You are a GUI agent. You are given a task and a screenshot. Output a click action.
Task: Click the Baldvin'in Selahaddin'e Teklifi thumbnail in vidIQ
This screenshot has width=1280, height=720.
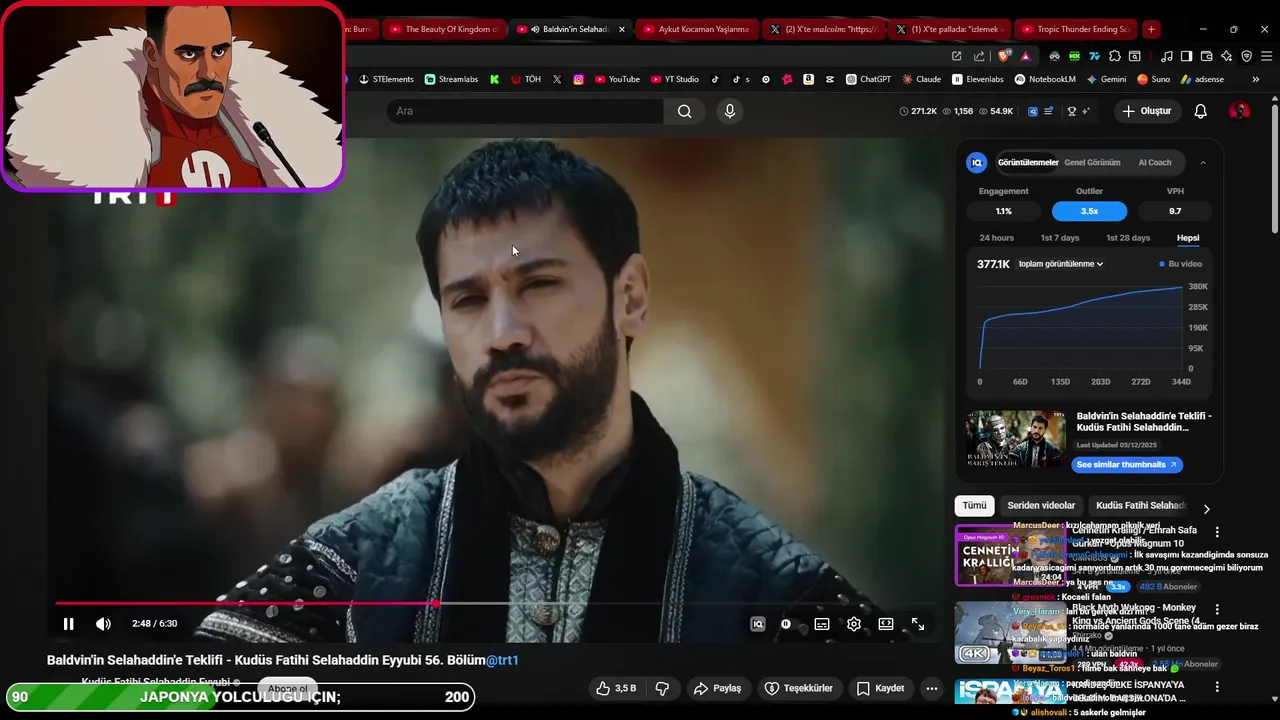tap(1016, 439)
